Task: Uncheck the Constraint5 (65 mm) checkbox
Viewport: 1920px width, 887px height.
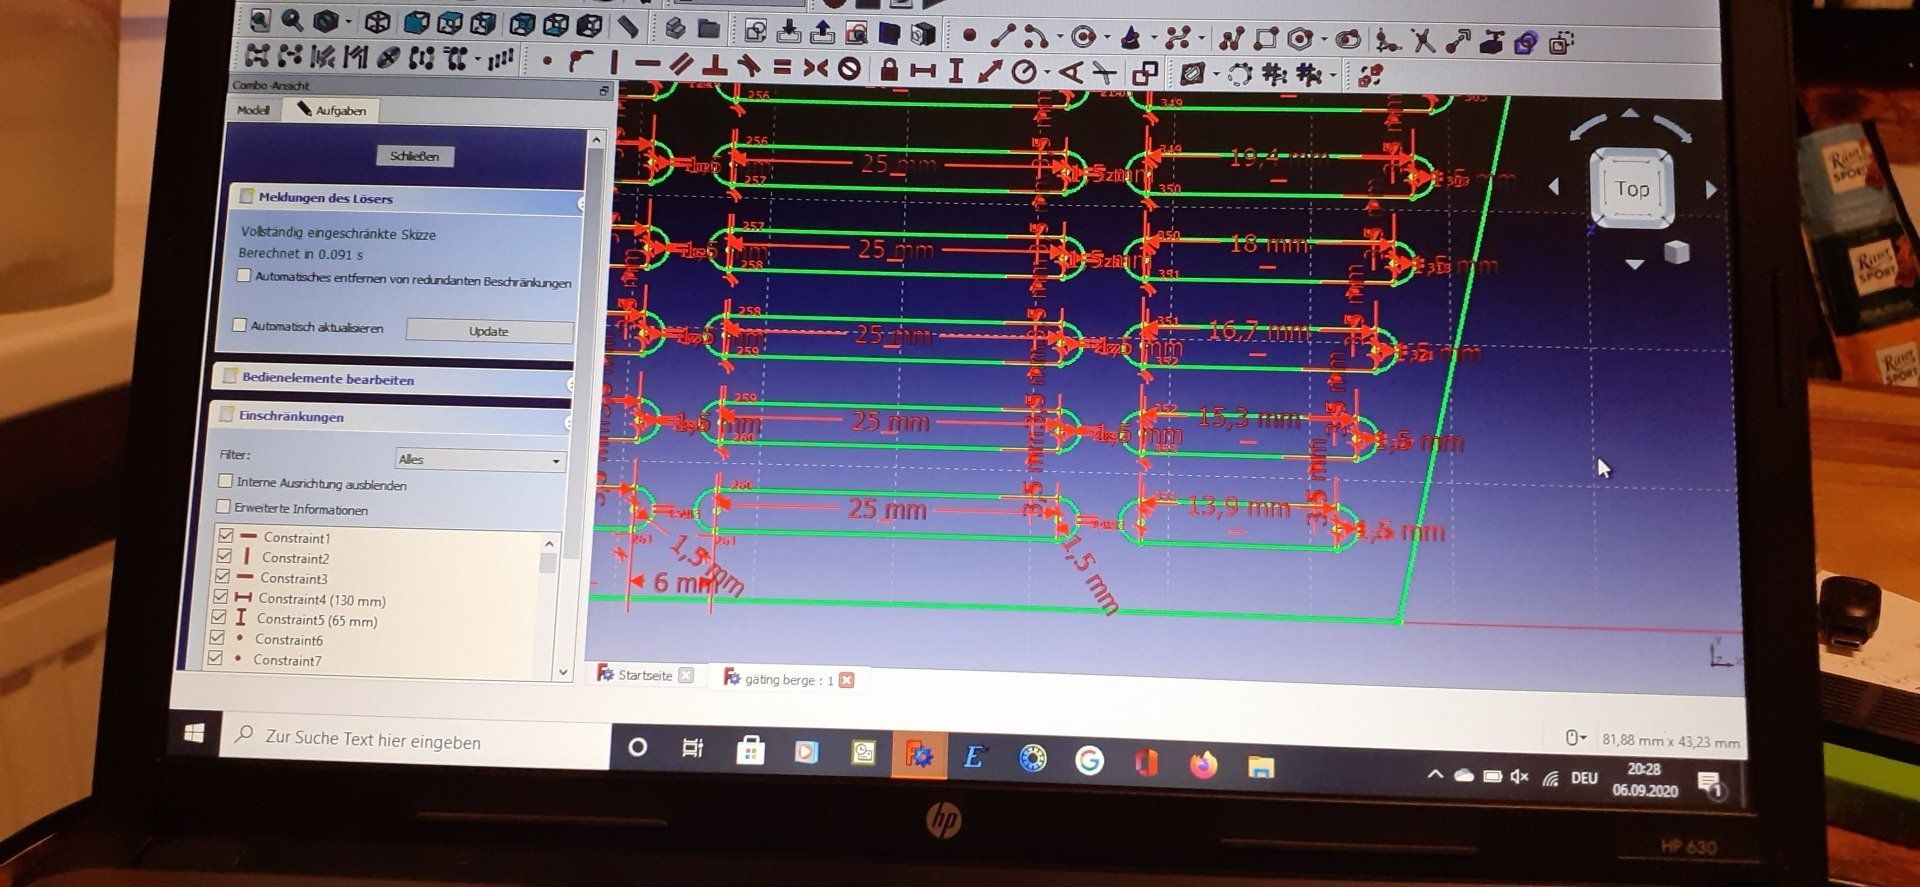Action: (x=219, y=616)
